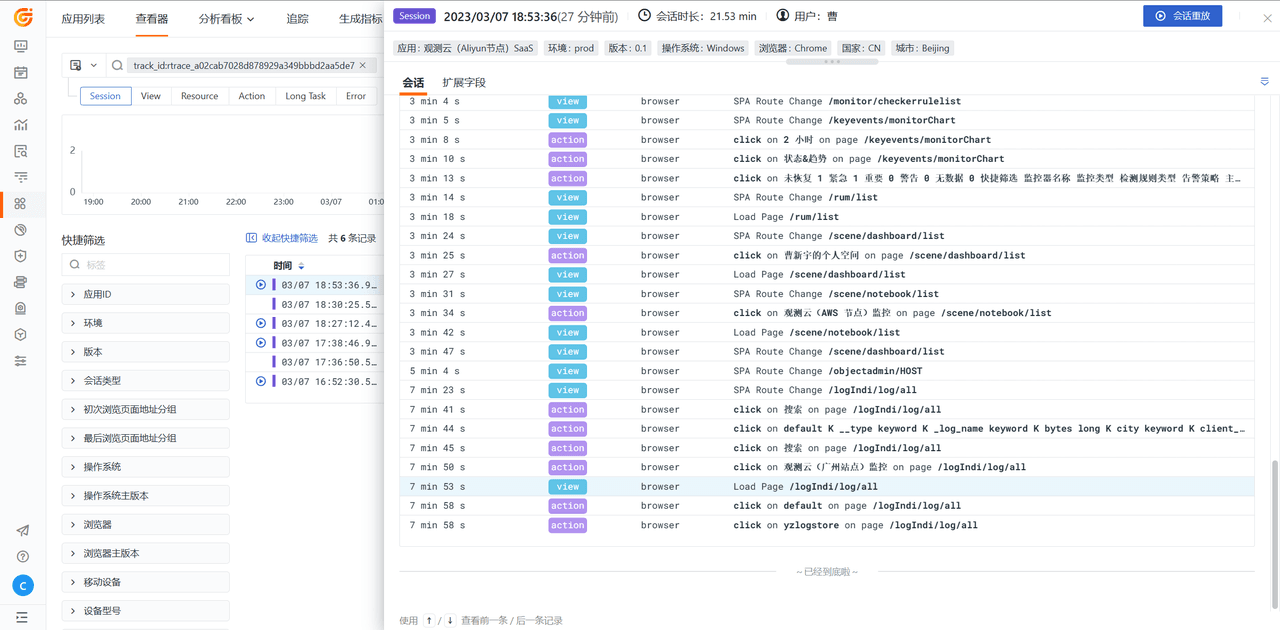Open the metrics chart icon in left sidebar
Image resolution: width=1280 pixels, height=630 pixels.
[21, 125]
